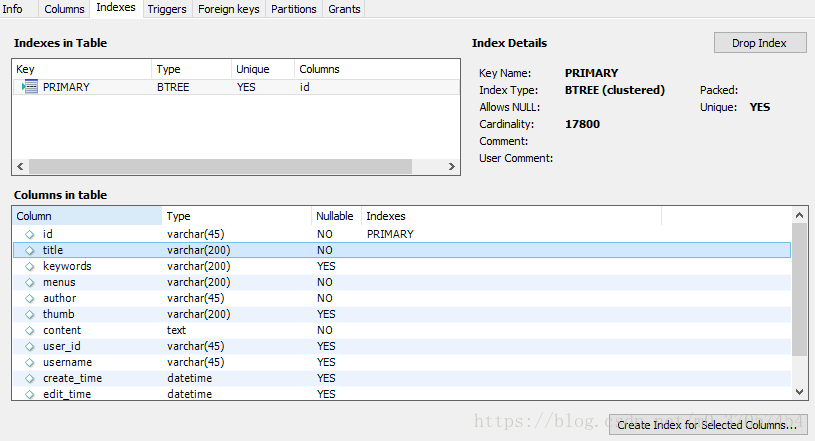The height and width of the screenshot is (441, 815).
Task: Click diamond icon beside username column
Action: click(x=30, y=362)
